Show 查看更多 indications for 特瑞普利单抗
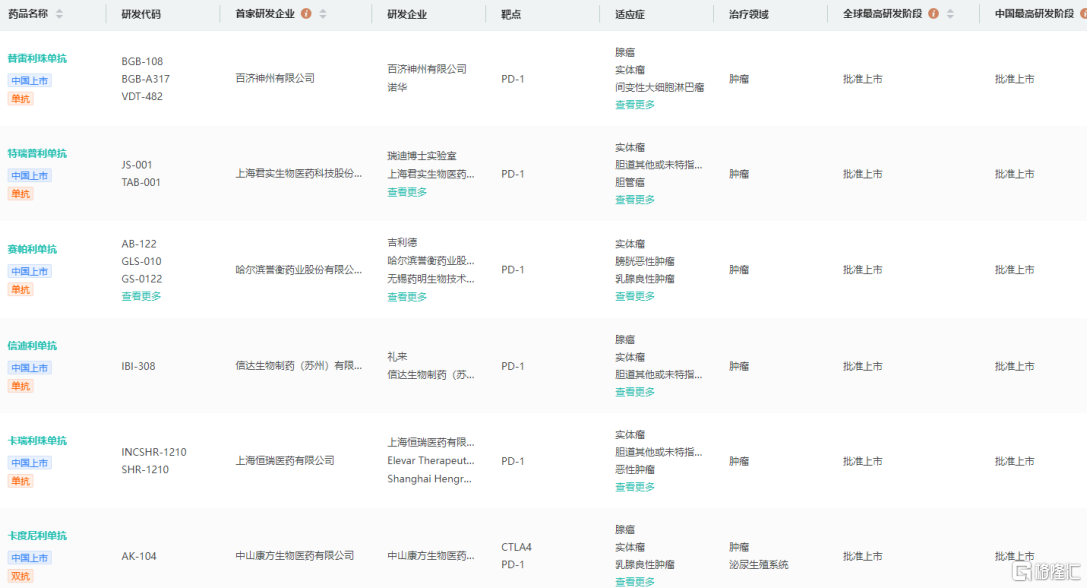 (x=635, y=200)
